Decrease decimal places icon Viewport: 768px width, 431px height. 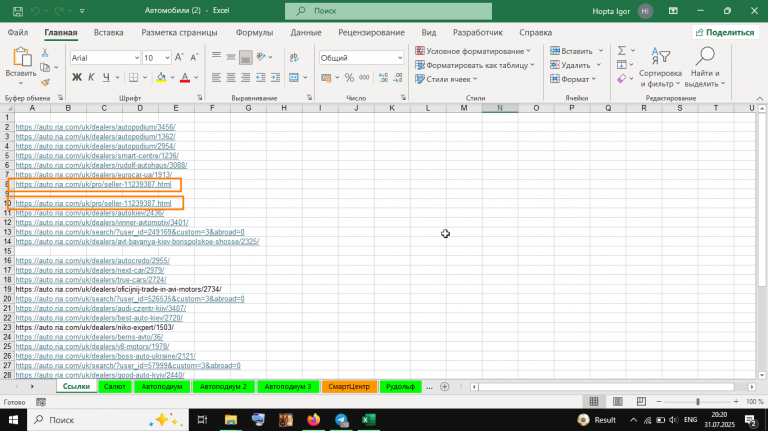point(398,77)
